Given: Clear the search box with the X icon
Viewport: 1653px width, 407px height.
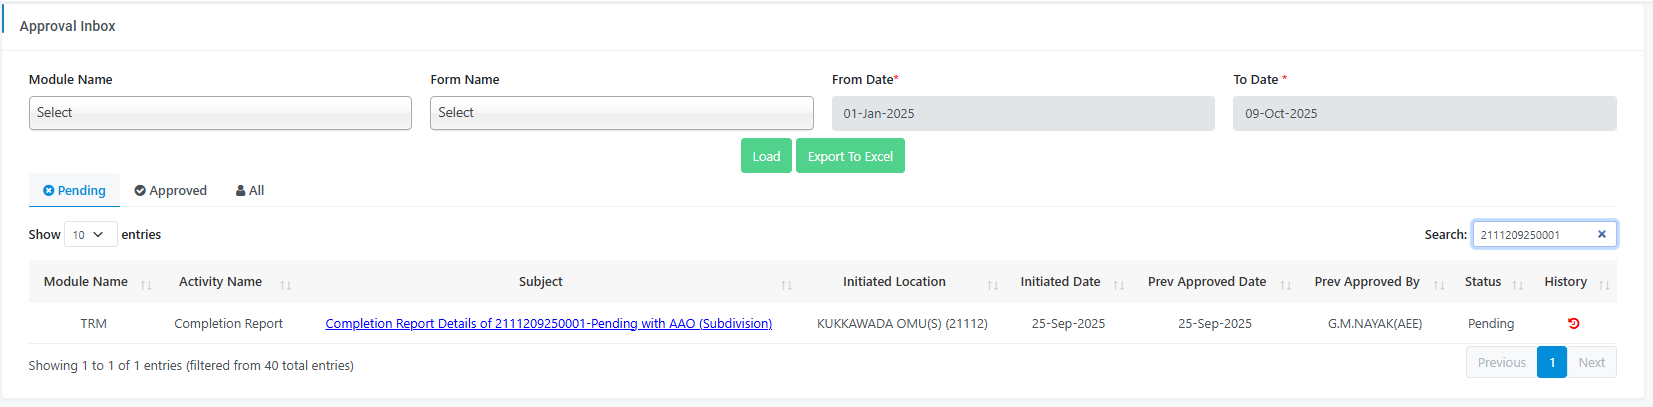Looking at the screenshot, I should [x=1601, y=234].
